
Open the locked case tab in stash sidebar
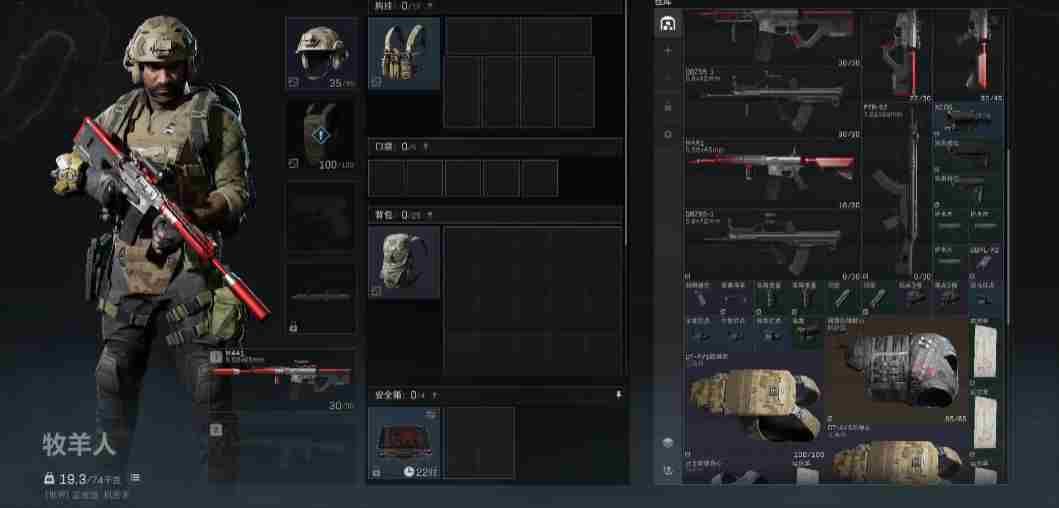point(668,107)
